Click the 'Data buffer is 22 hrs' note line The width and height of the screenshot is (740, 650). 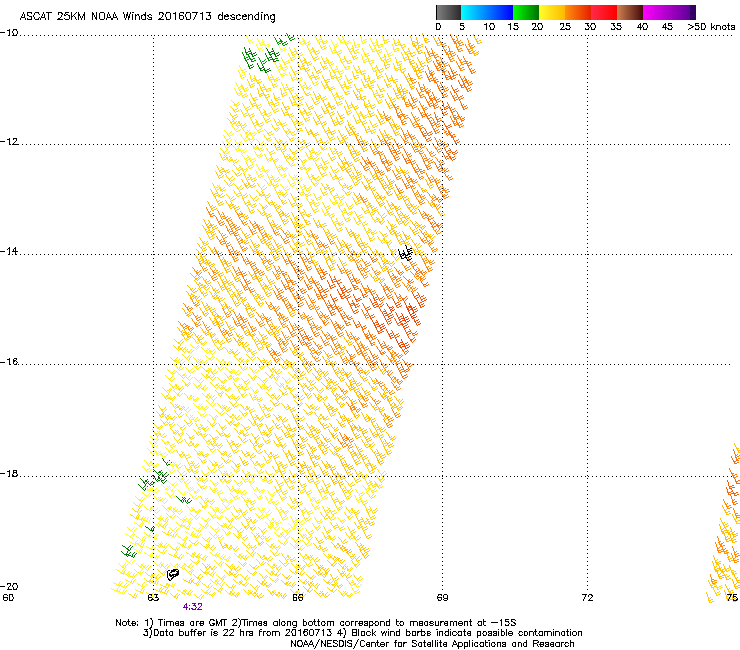point(362,633)
